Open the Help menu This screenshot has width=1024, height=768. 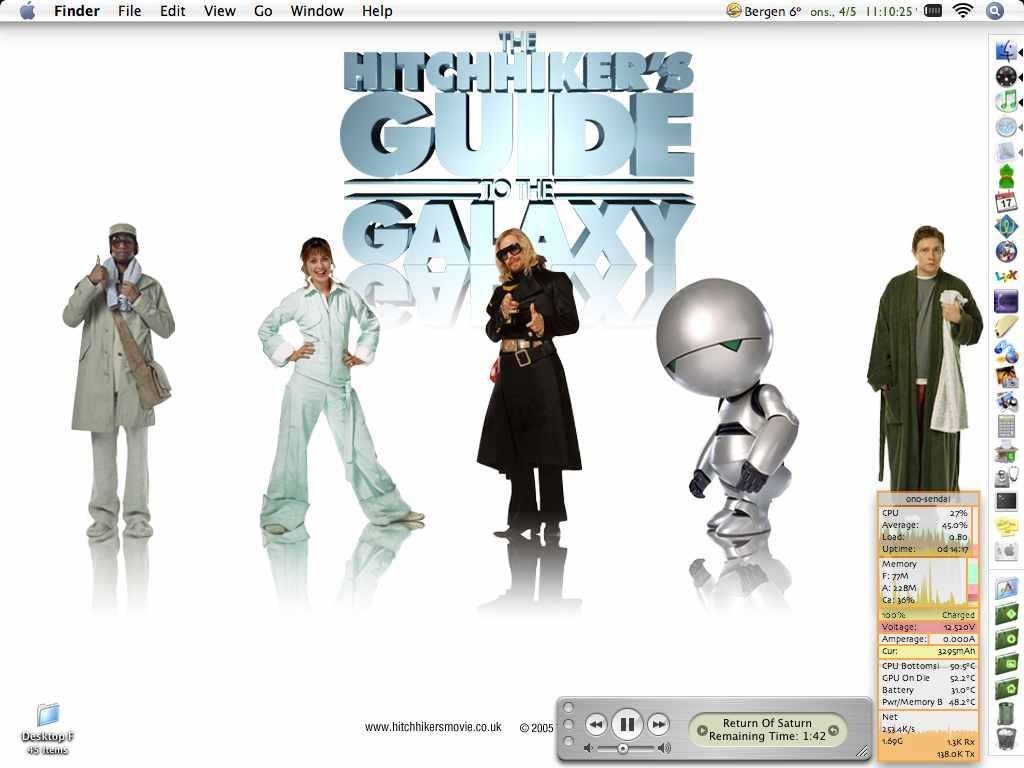click(x=377, y=11)
